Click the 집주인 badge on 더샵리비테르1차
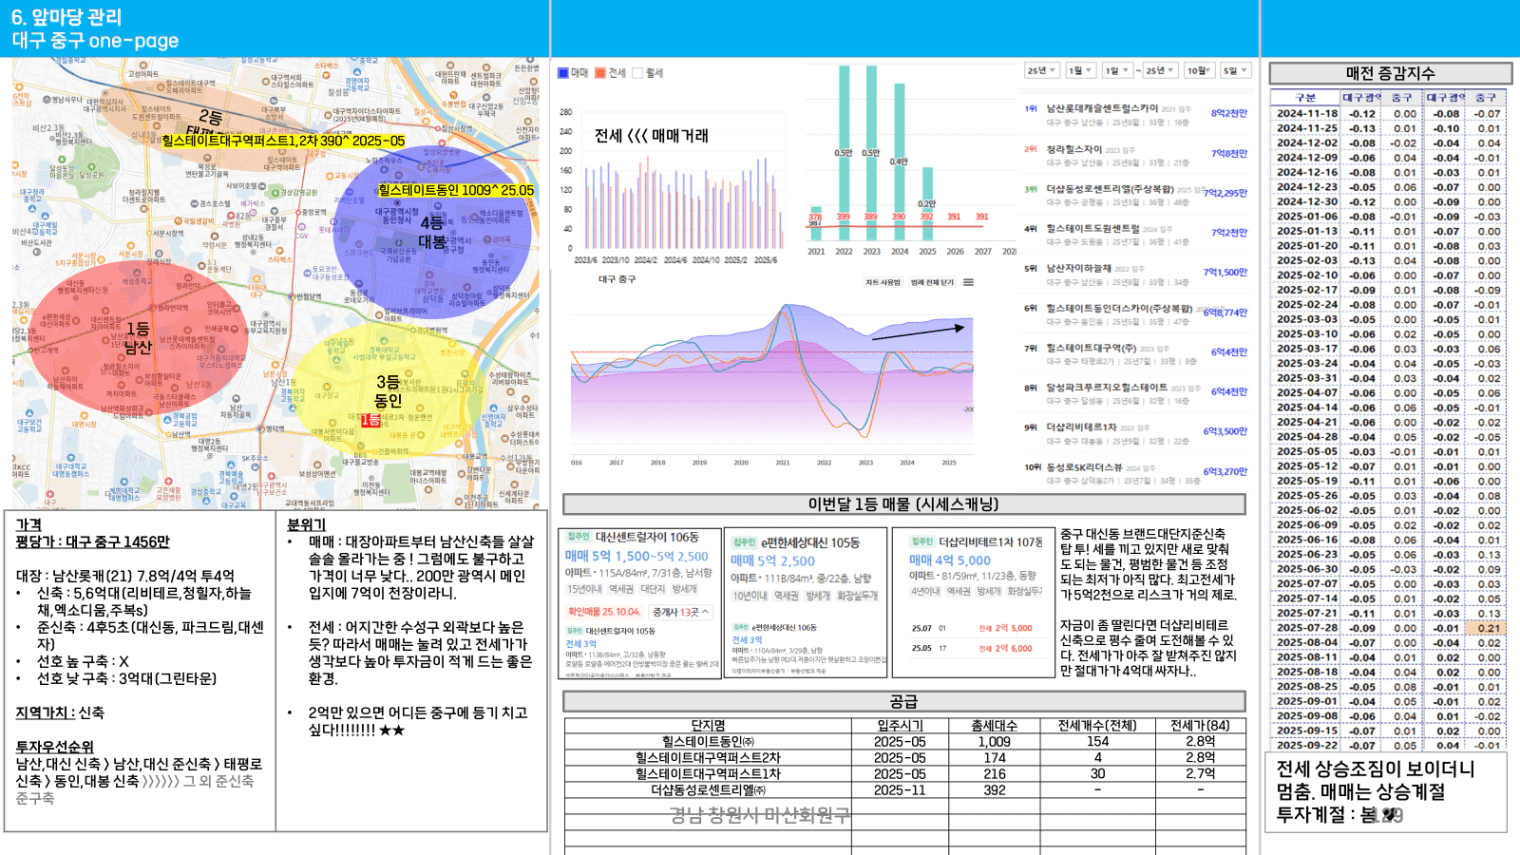This screenshot has width=1520, height=855. point(921,541)
